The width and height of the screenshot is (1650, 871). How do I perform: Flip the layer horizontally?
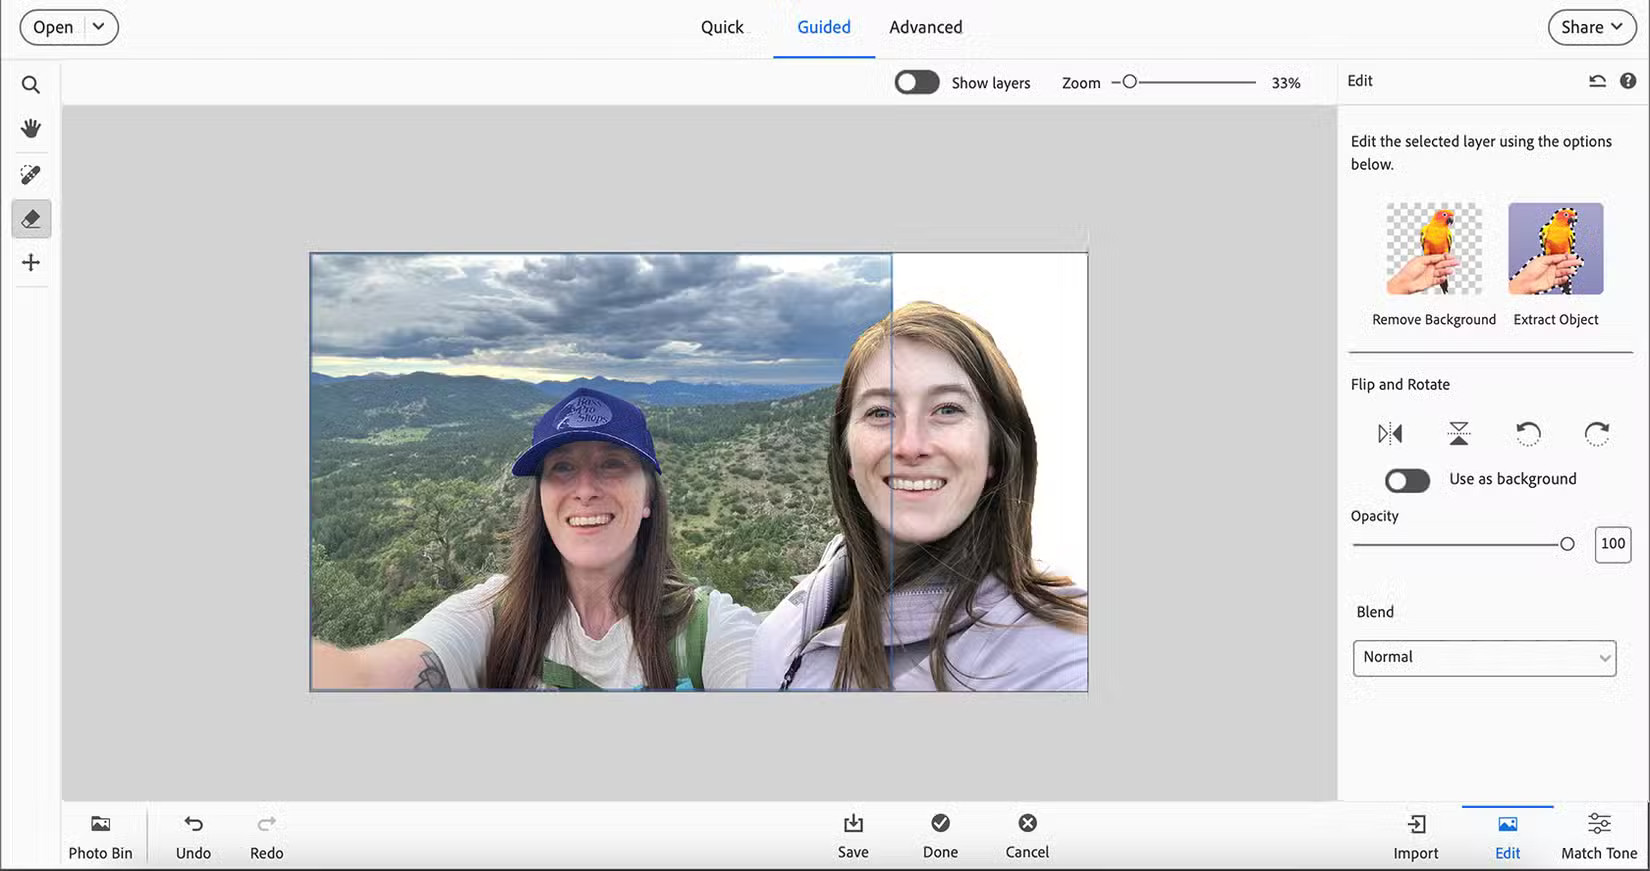tap(1390, 434)
